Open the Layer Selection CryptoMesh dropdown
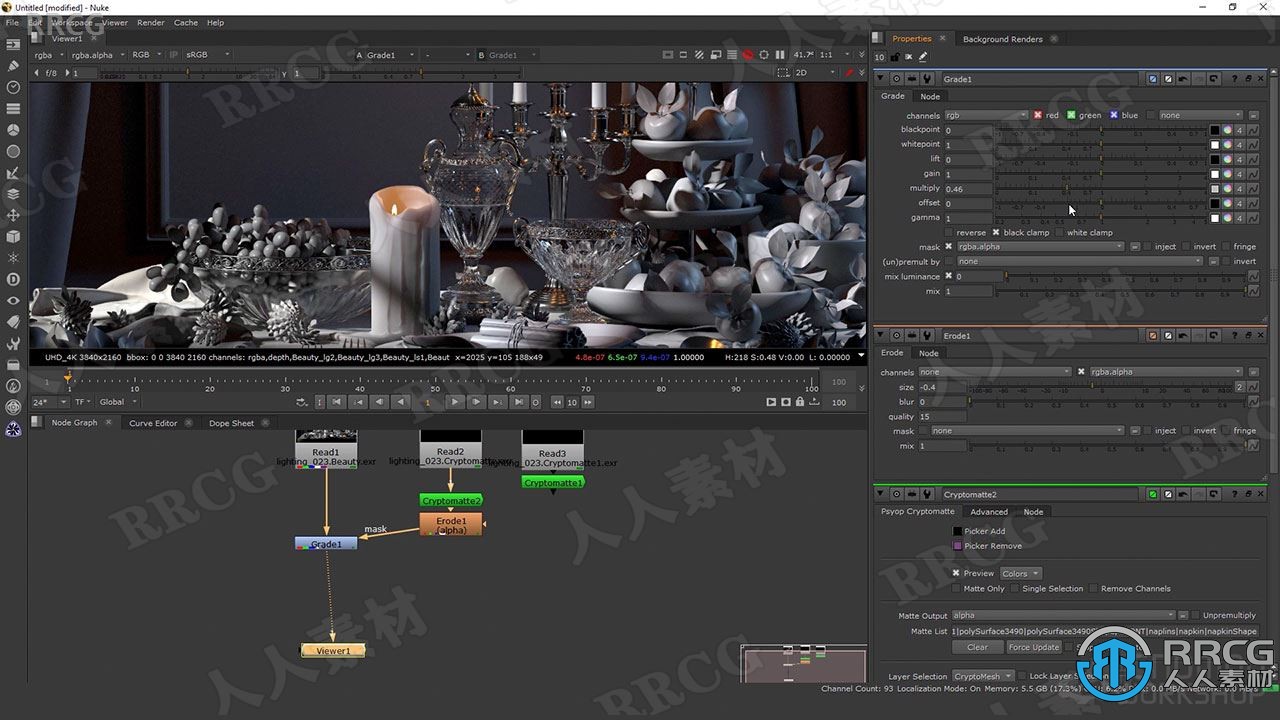 (982, 676)
